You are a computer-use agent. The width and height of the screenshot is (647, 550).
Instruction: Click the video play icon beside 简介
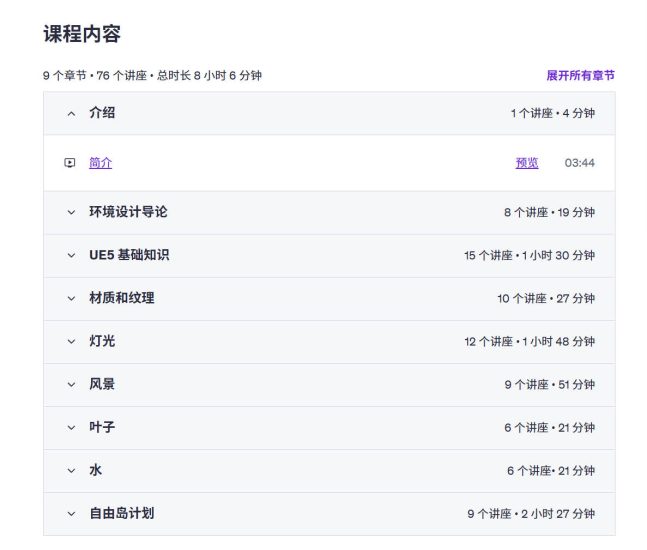coord(70,163)
